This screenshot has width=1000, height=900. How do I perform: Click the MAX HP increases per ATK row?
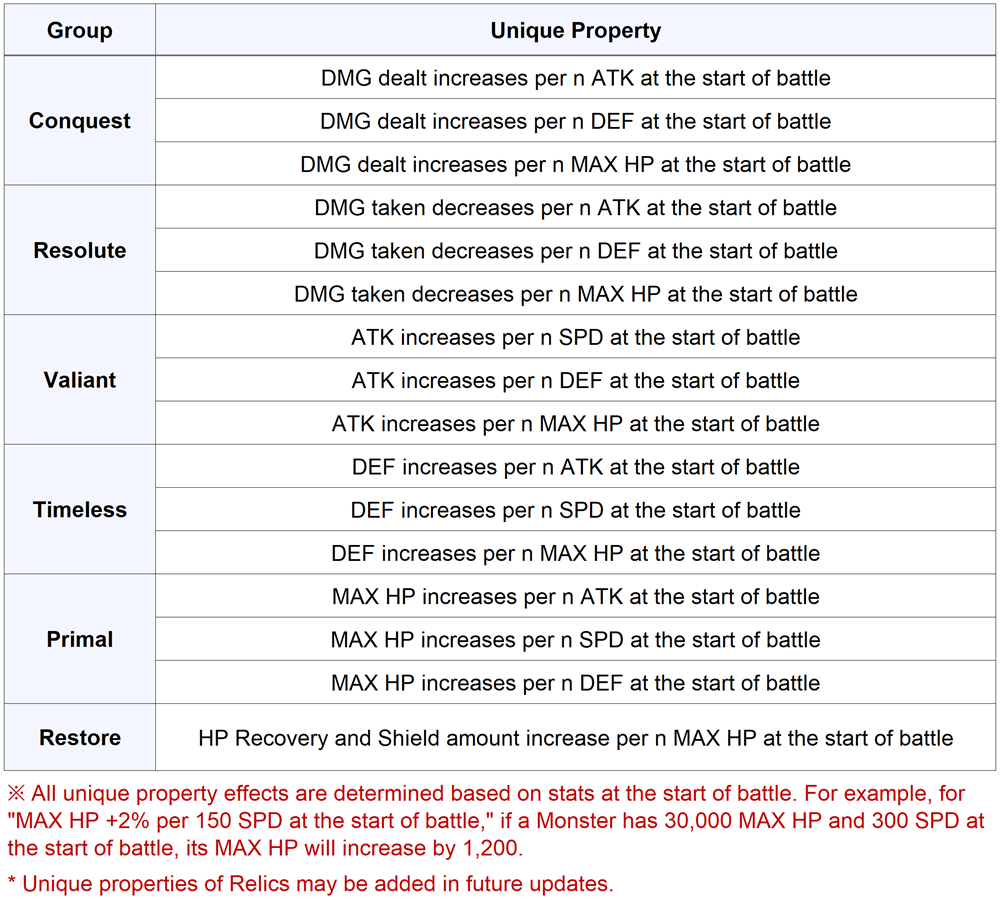point(575,597)
